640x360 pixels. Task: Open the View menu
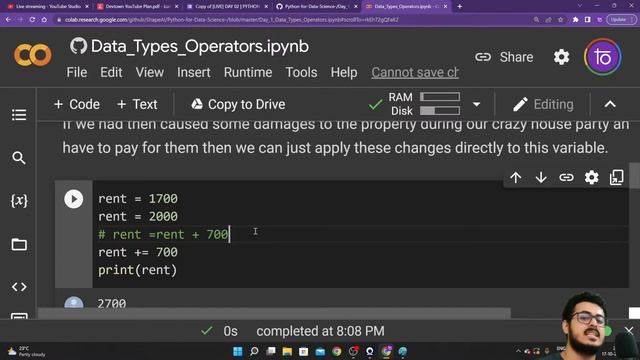(x=150, y=72)
